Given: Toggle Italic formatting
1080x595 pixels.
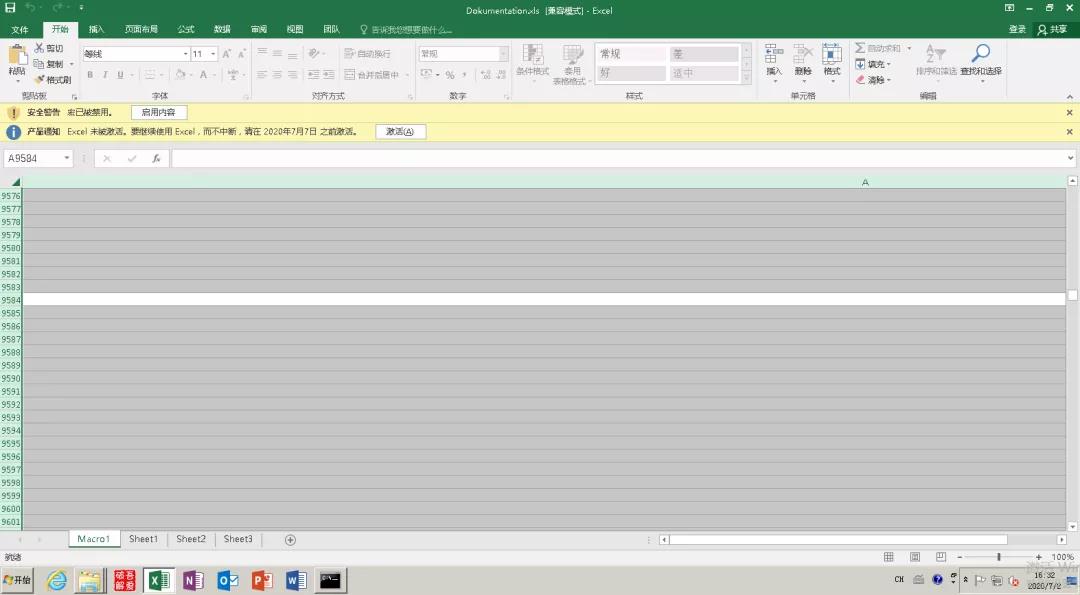Looking at the screenshot, I should [105, 74].
